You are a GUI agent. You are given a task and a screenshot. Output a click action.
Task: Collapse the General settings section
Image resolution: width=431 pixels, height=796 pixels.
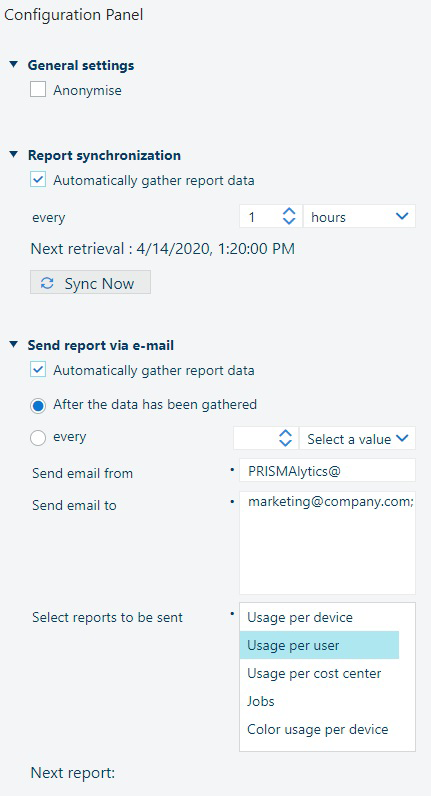(14, 65)
